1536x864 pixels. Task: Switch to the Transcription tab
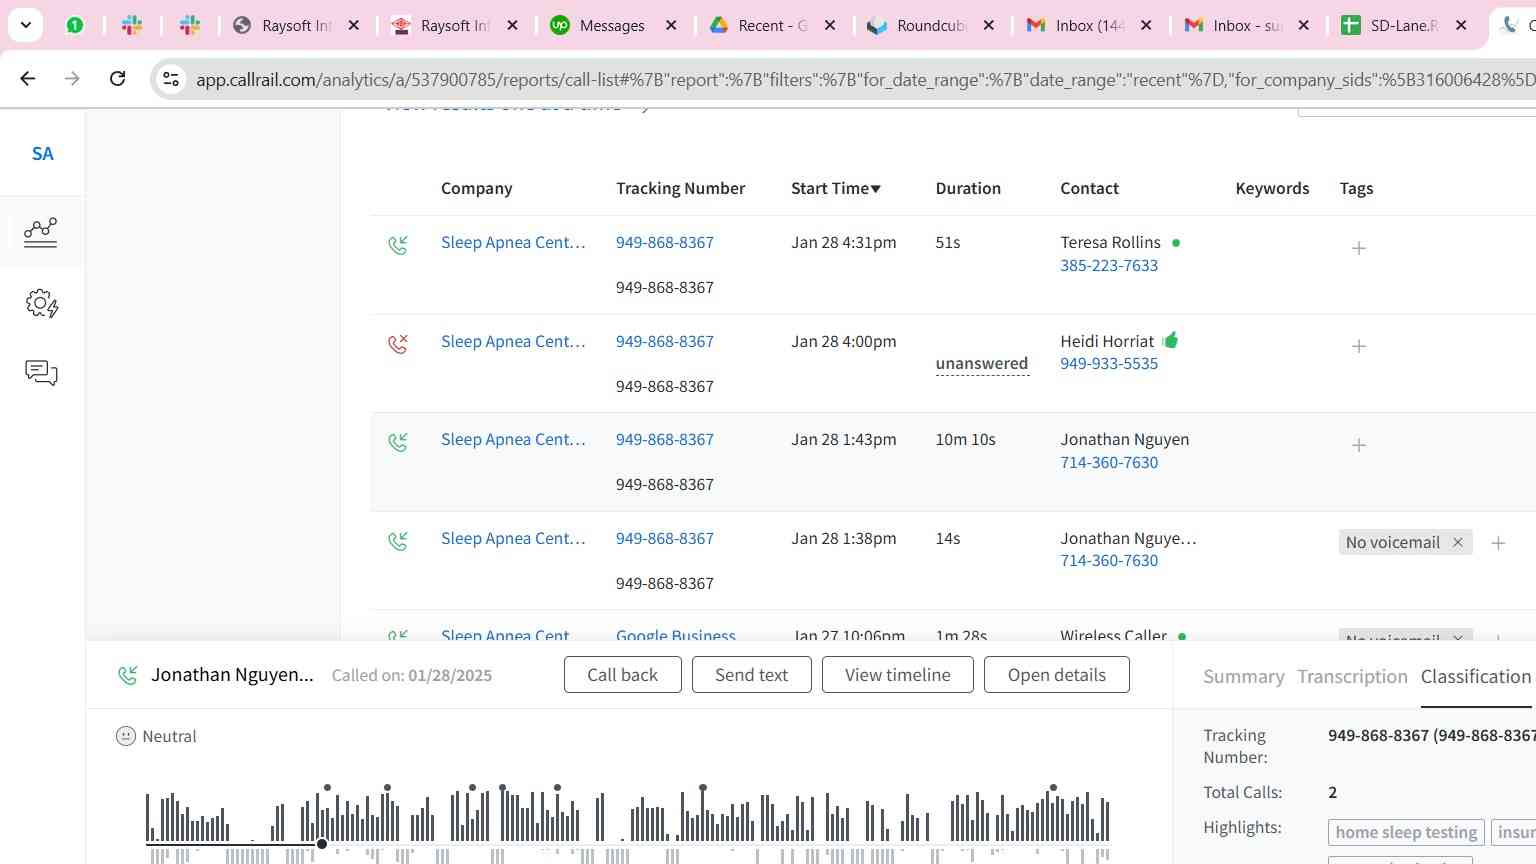pos(1352,676)
